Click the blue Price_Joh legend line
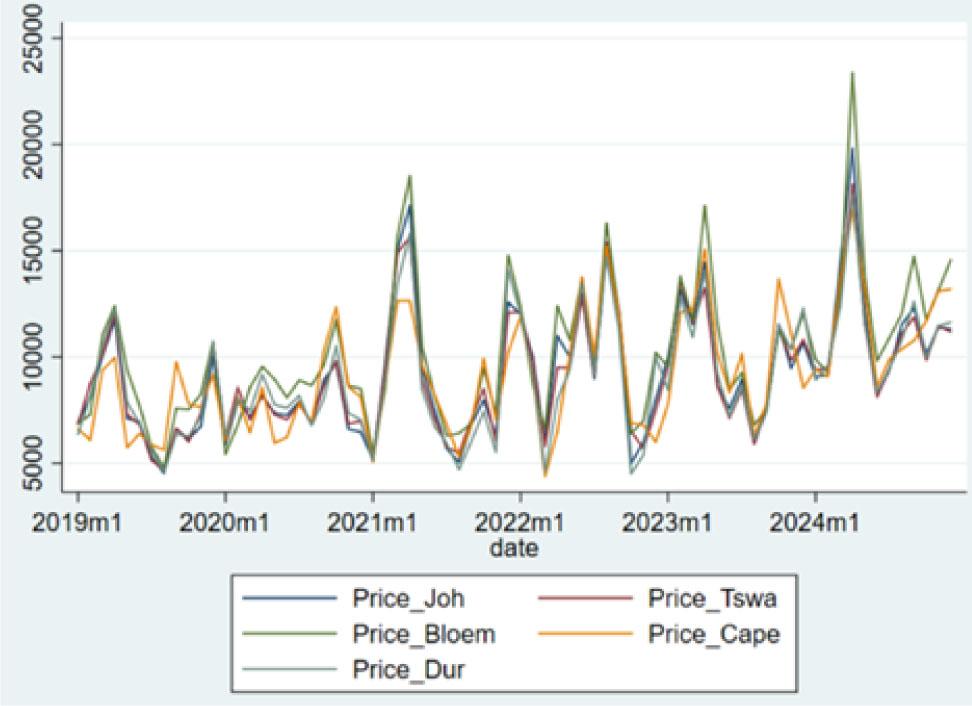Image resolution: width=972 pixels, height=706 pixels. click(288, 600)
